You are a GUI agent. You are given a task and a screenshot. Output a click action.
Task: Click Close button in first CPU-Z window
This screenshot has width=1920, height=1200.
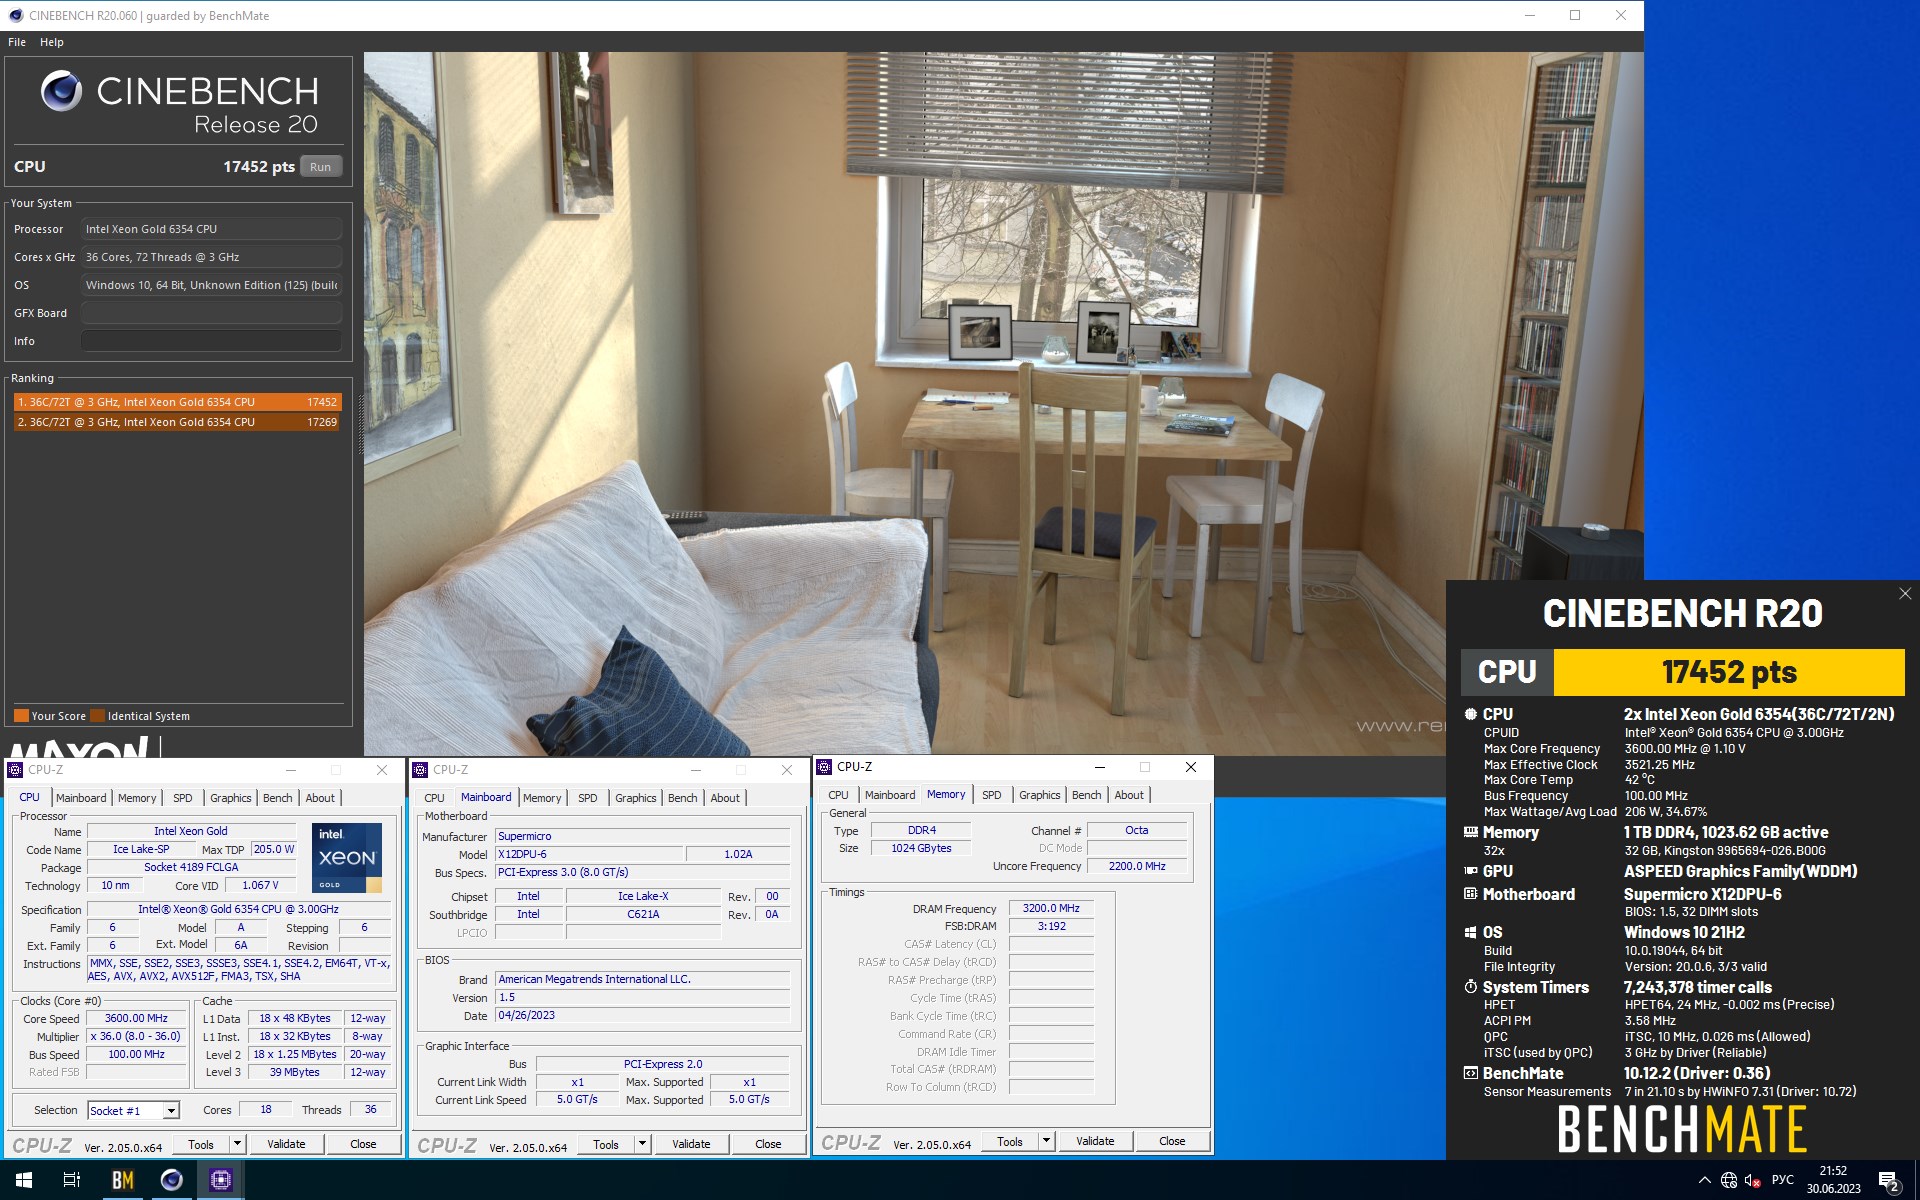363,1144
